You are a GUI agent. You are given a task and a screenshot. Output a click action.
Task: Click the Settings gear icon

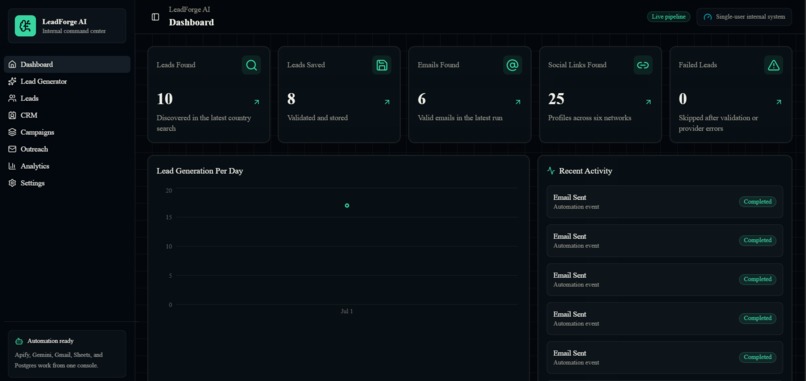(x=12, y=183)
